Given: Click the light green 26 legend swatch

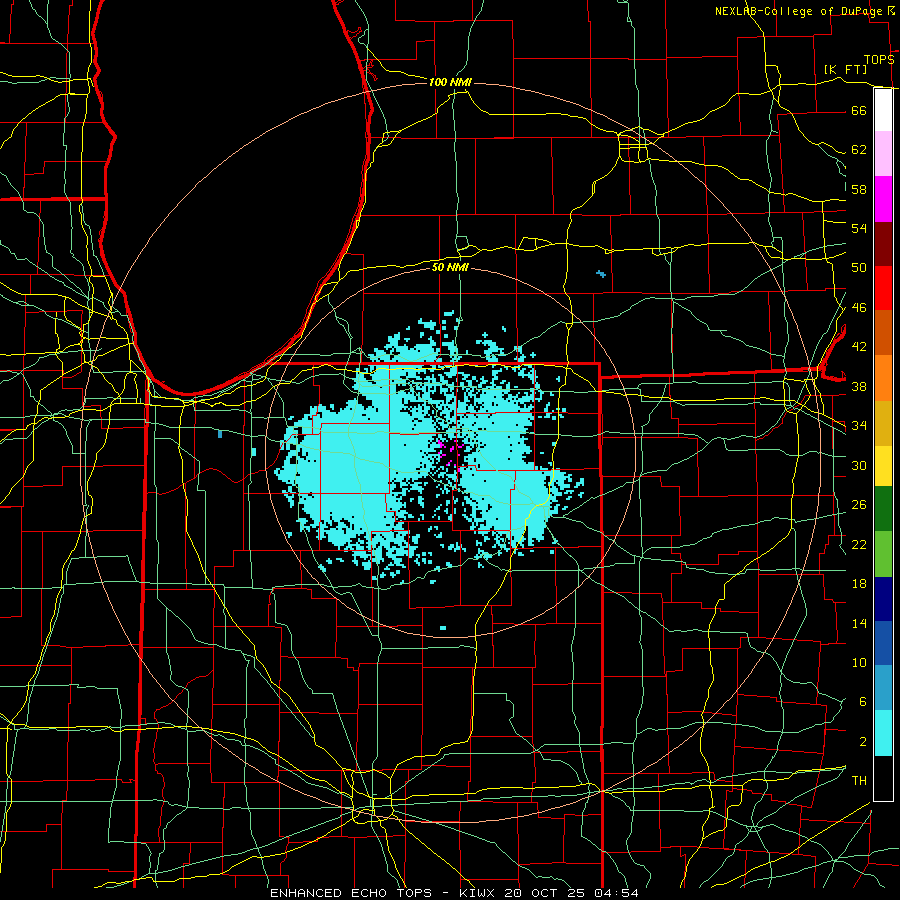Looking at the screenshot, I should [883, 553].
